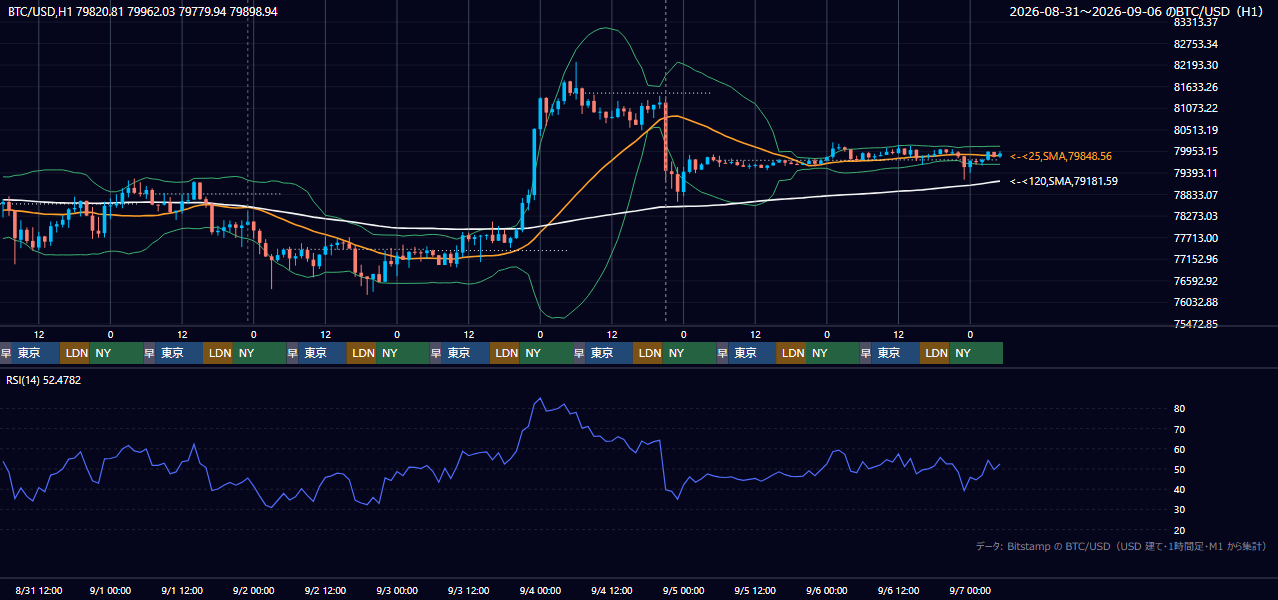The width and height of the screenshot is (1278, 600).
Task: Click RSI scale value 80
Action: click(x=1180, y=409)
